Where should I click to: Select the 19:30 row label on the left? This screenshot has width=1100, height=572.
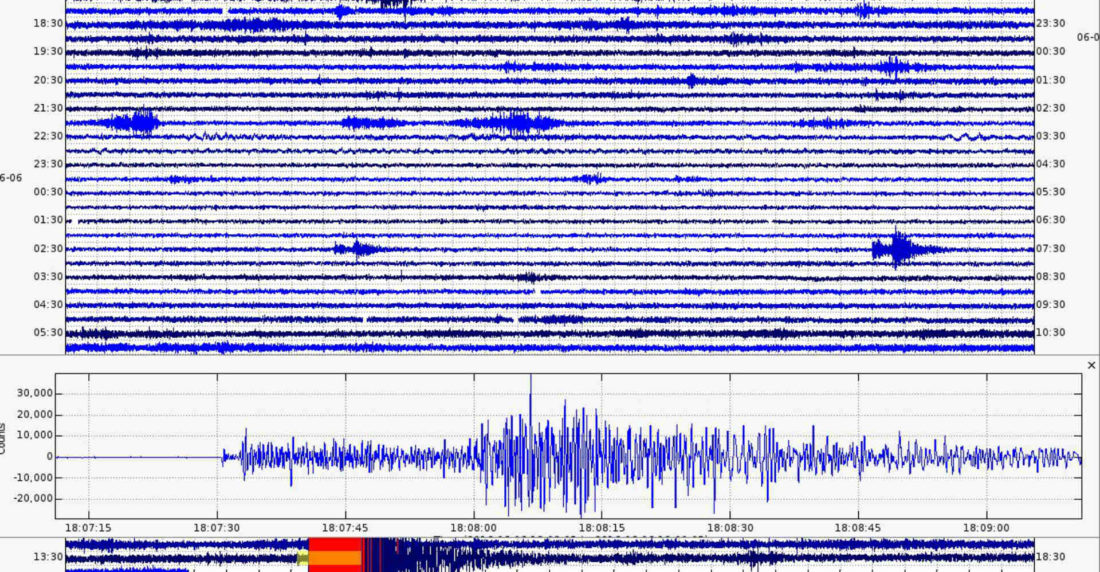(x=49, y=52)
